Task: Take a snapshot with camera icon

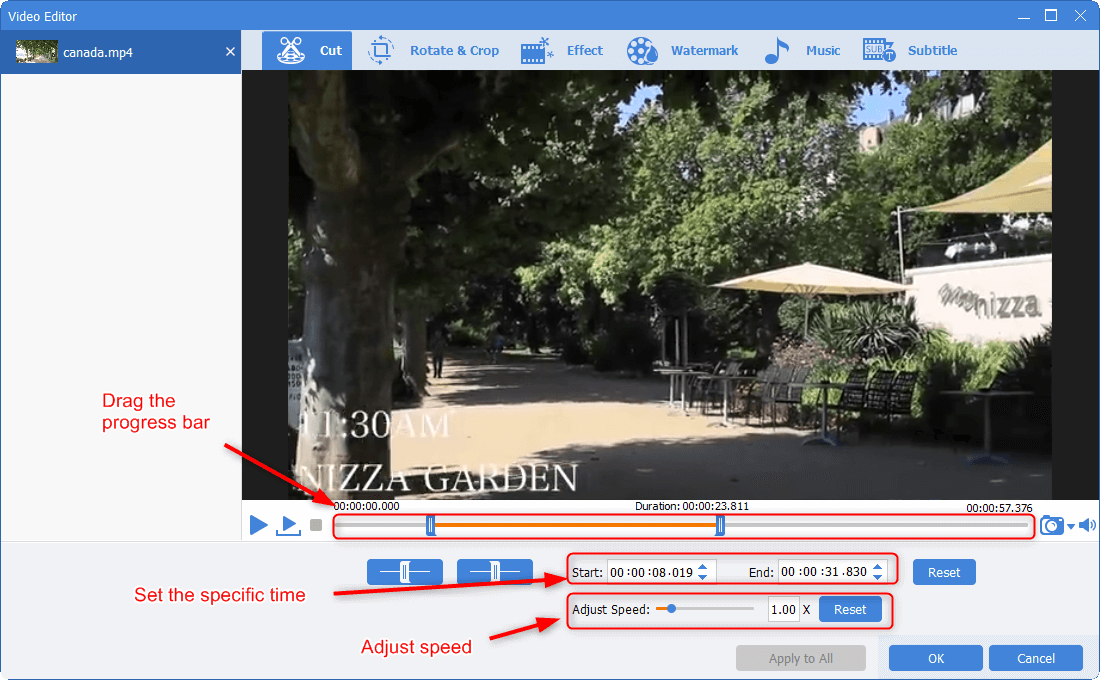Action: coord(1051,525)
